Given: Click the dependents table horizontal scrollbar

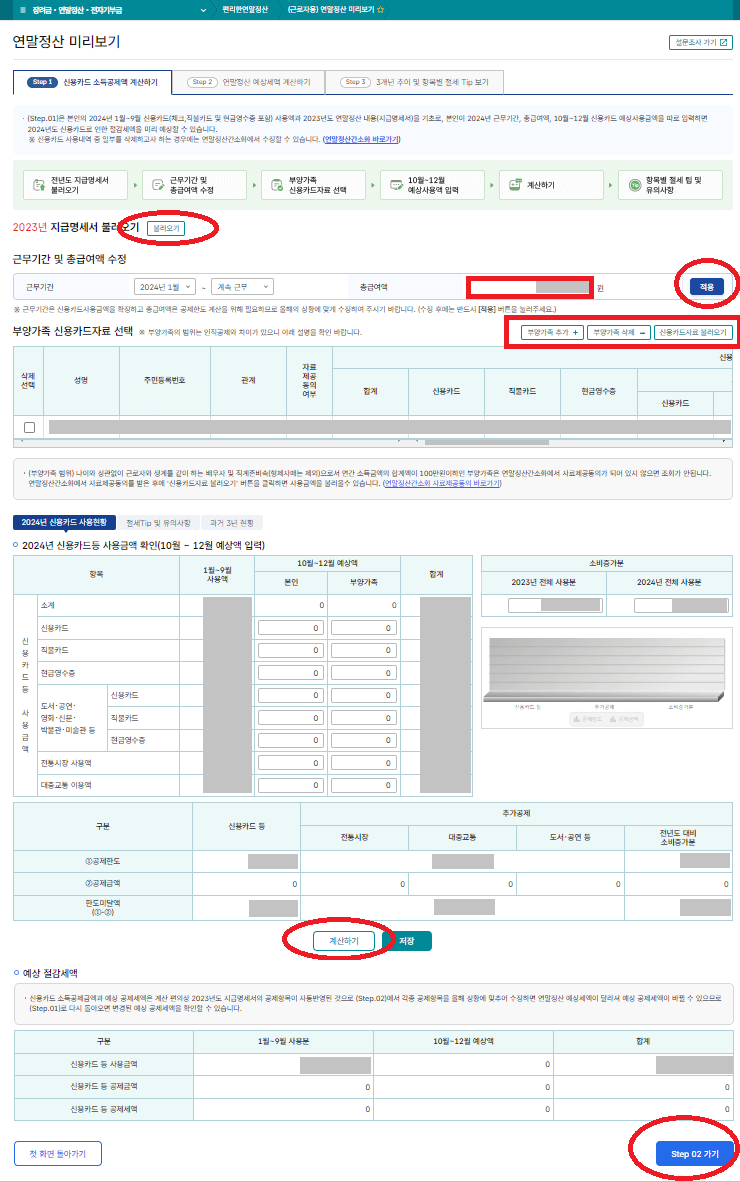Looking at the screenshot, I should 487,442.
